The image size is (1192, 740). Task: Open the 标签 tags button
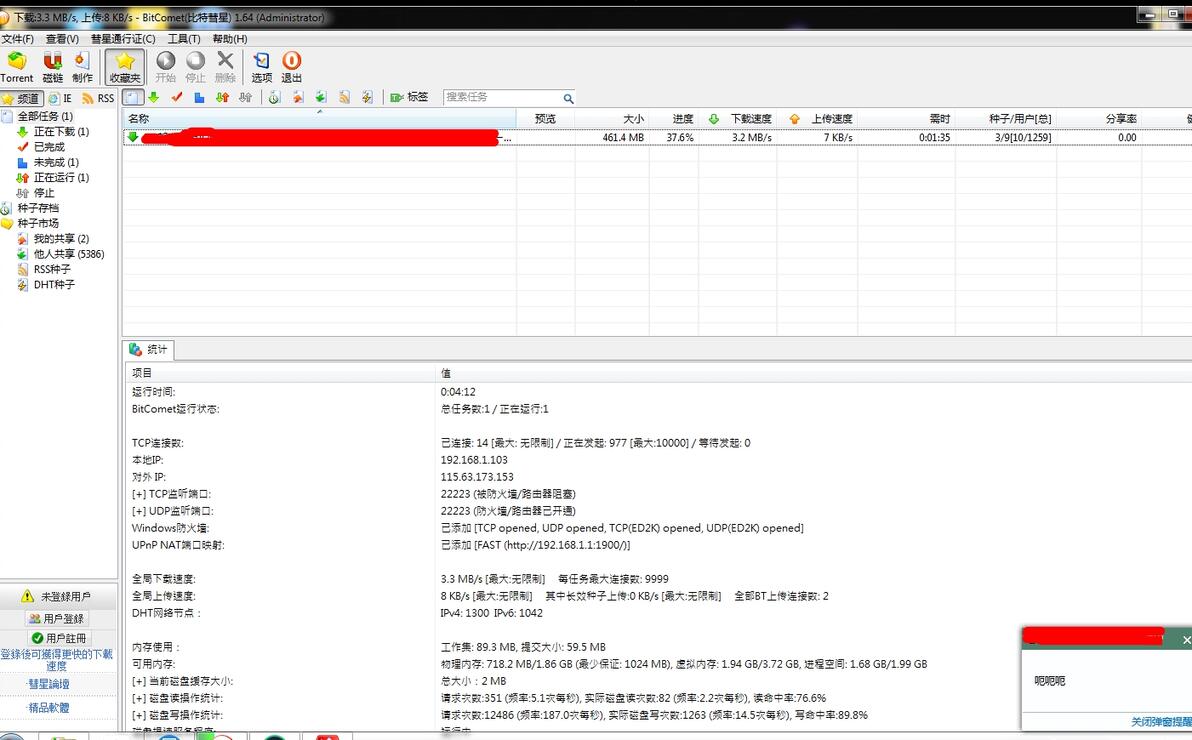point(409,97)
